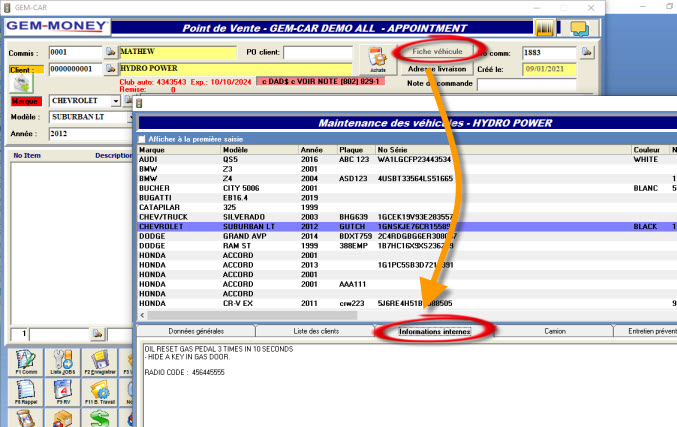The width and height of the screenshot is (677, 427).
Task: Click the Couleur column header
Action: 651,150
